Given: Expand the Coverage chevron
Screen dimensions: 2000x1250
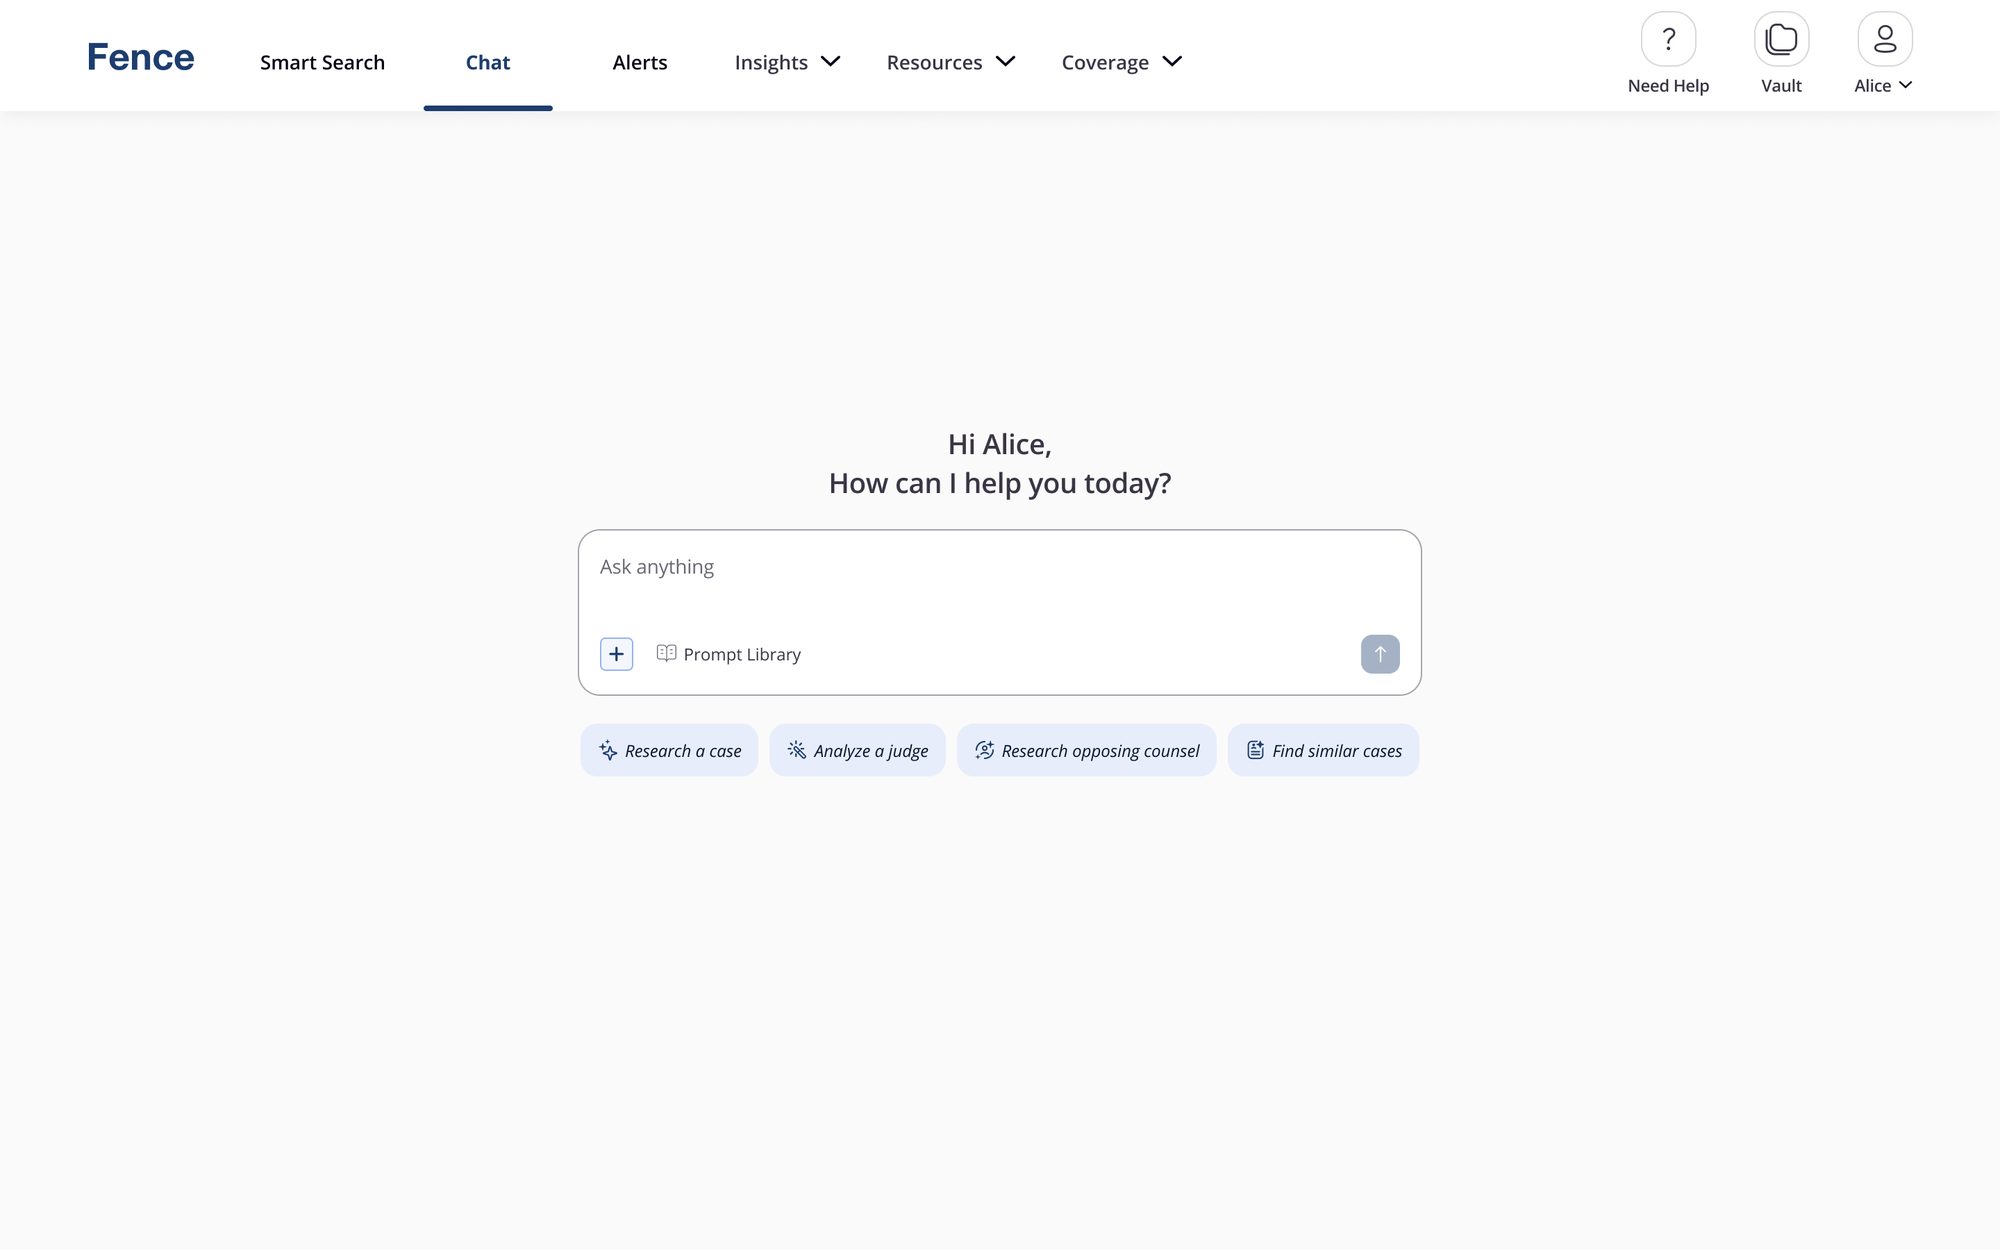Looking at the screenshot, I should [1172, 62].
